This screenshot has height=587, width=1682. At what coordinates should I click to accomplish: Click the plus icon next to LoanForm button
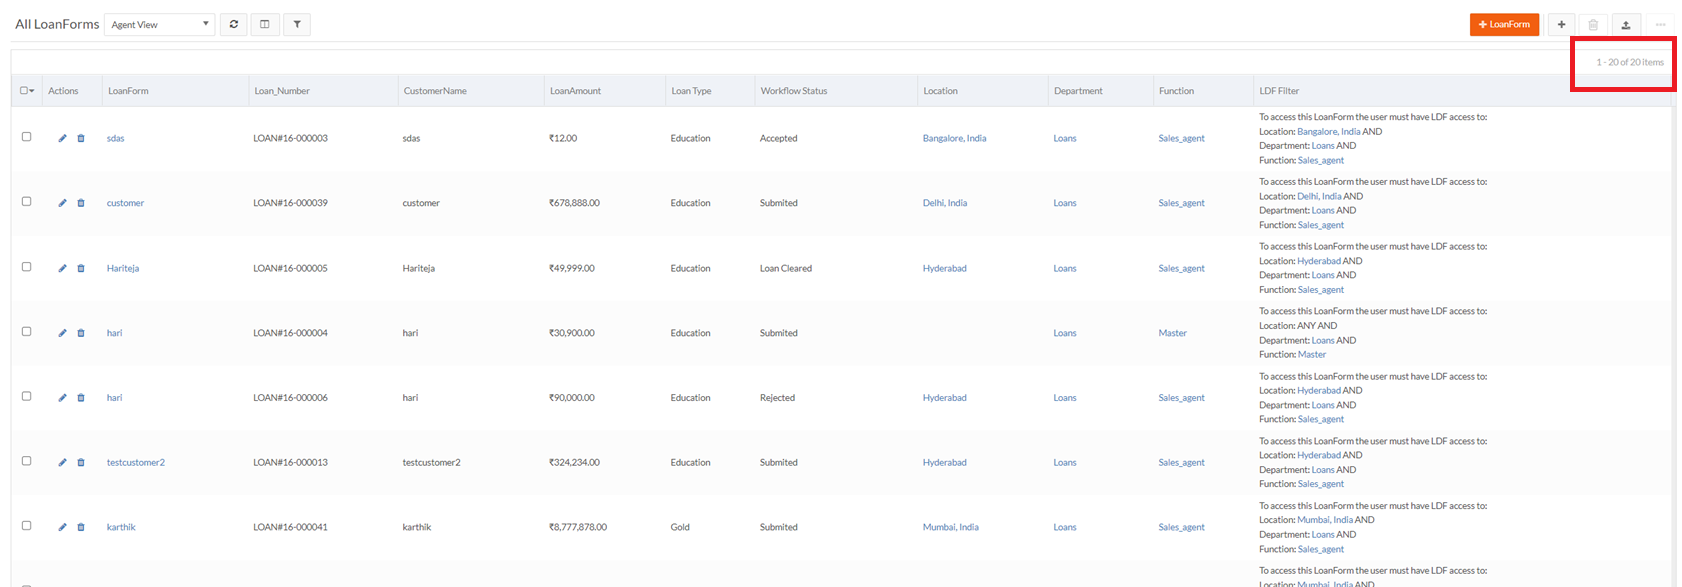1561,24
